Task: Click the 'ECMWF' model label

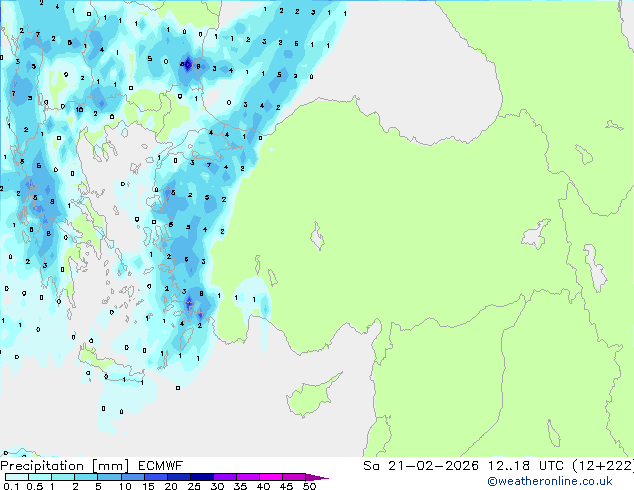Action: pos(161,466)
